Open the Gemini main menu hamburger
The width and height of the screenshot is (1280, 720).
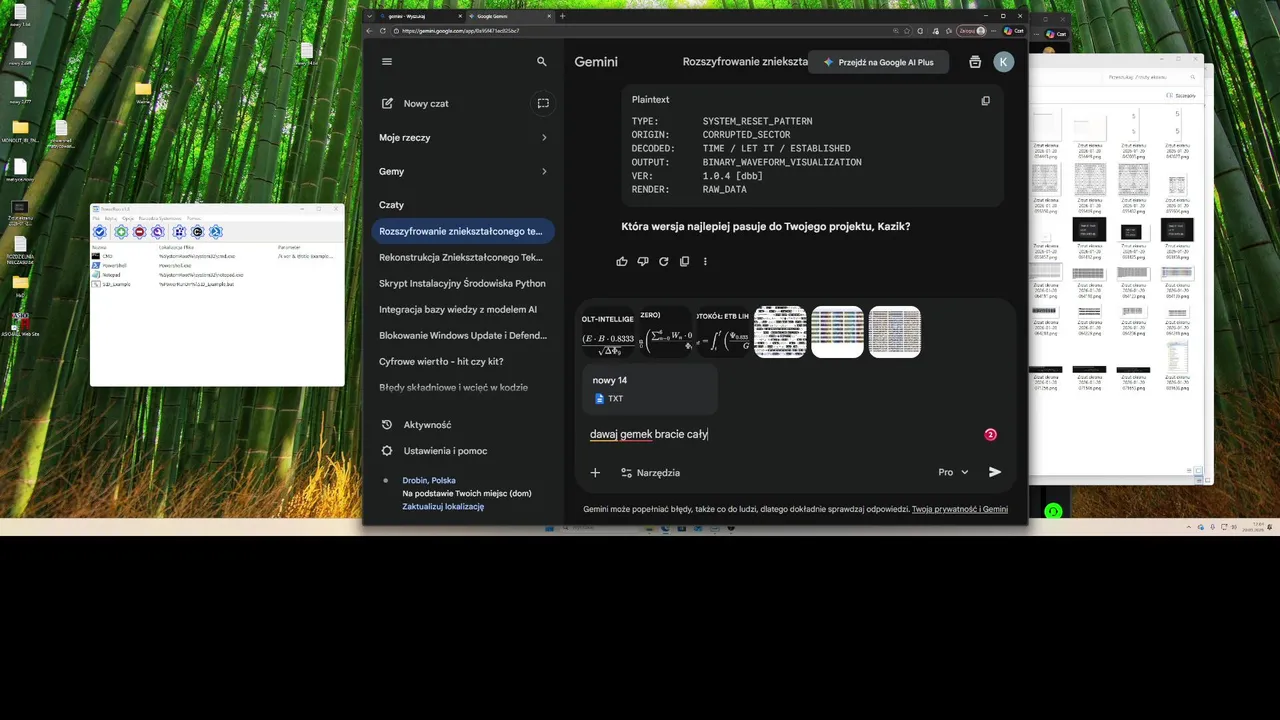[387, 61]
